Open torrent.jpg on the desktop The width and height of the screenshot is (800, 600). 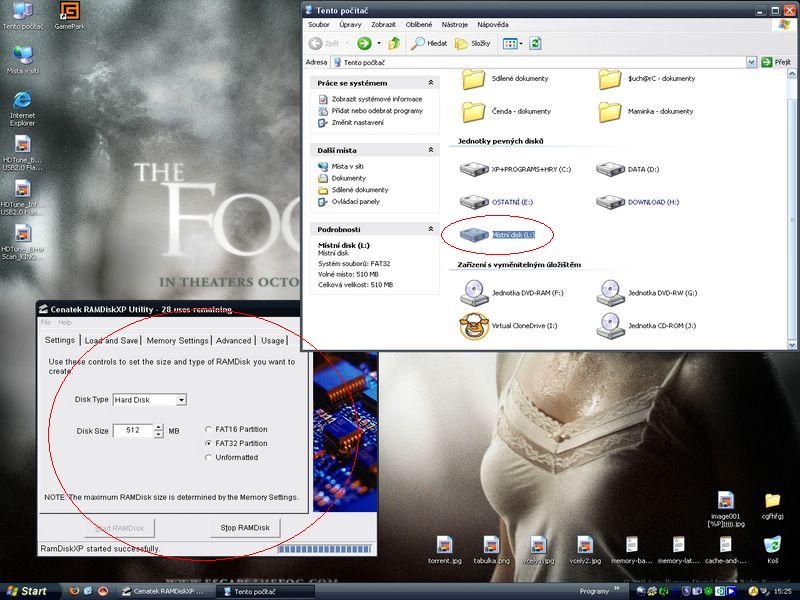pos(444,549)
